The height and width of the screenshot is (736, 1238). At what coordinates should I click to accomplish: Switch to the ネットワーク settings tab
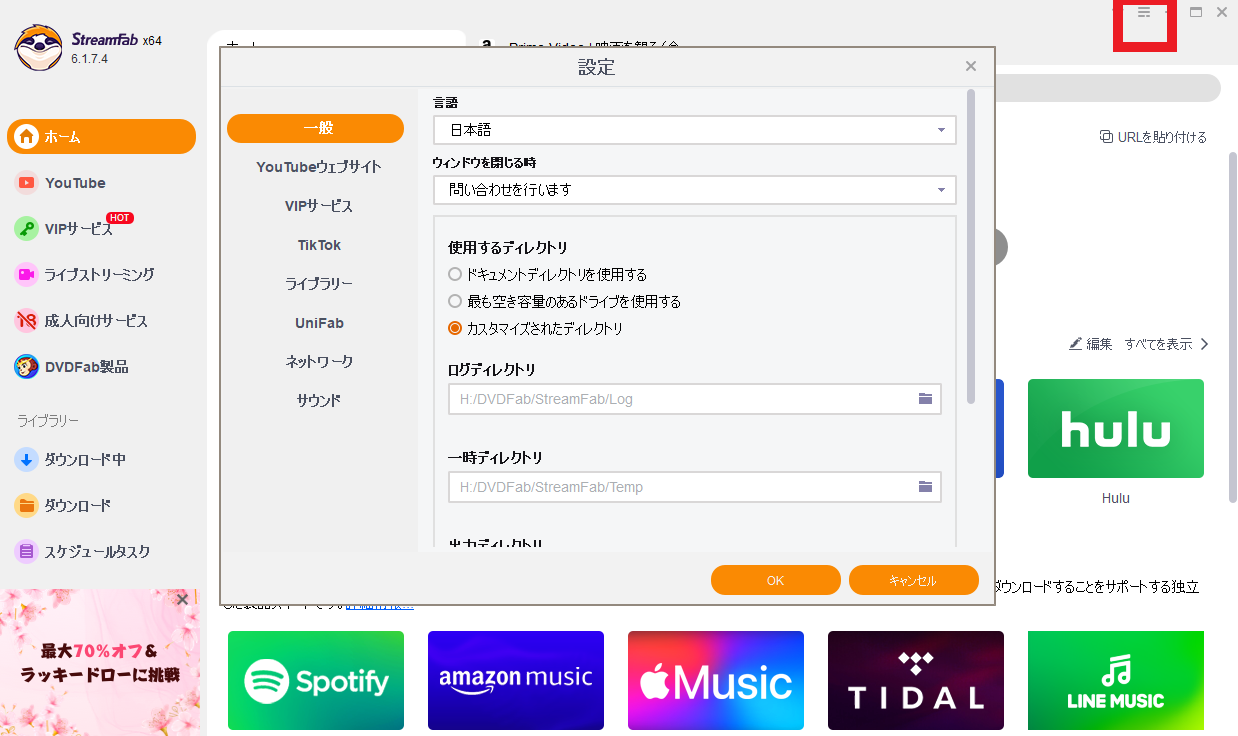[x=319, y=361]
